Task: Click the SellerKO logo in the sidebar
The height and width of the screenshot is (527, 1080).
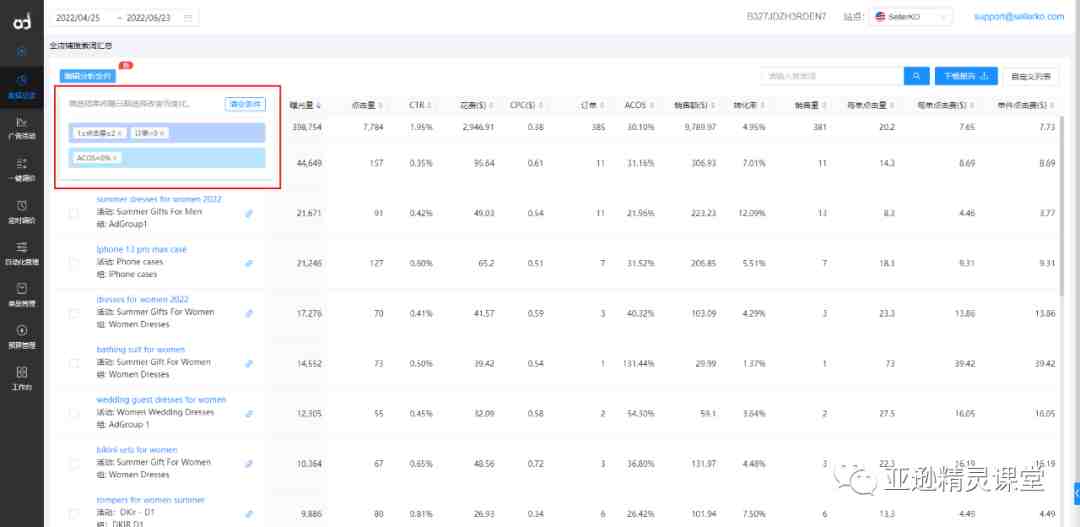Action: pos(21,23)
